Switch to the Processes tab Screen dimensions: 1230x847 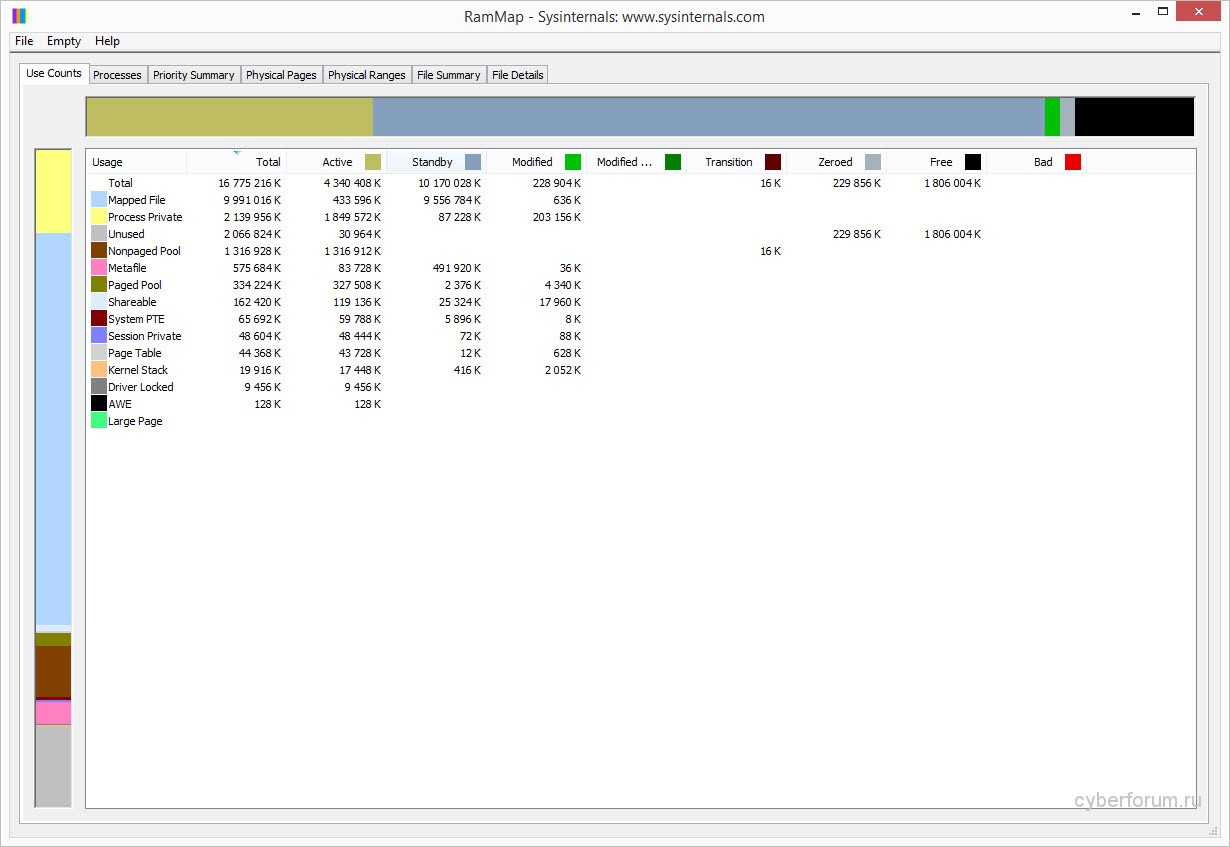click(117, 75)
